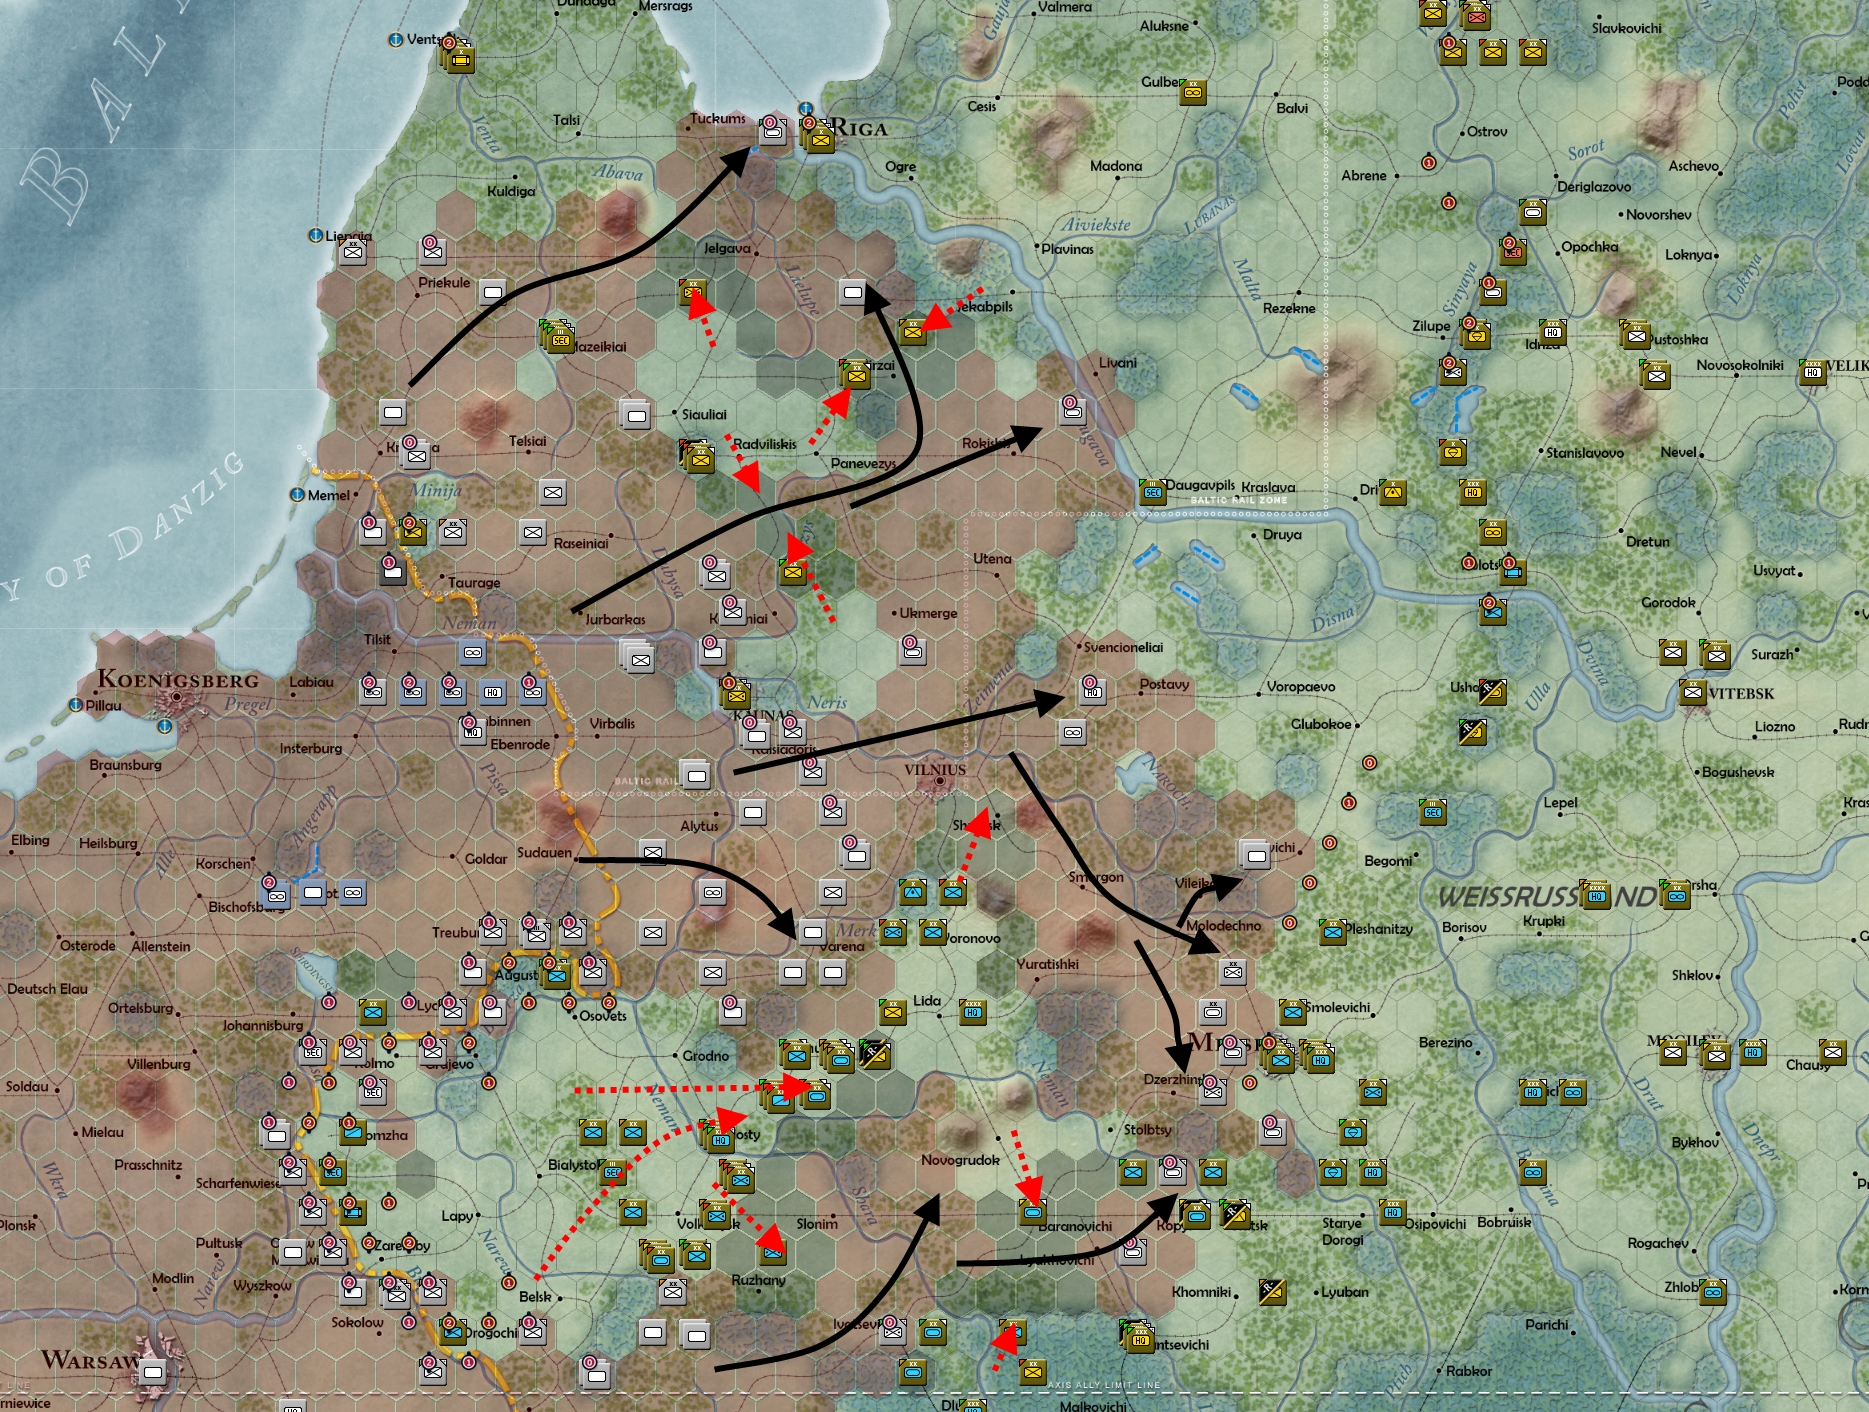Select the red SEC unit left of Opochka

click(1513, 250)
